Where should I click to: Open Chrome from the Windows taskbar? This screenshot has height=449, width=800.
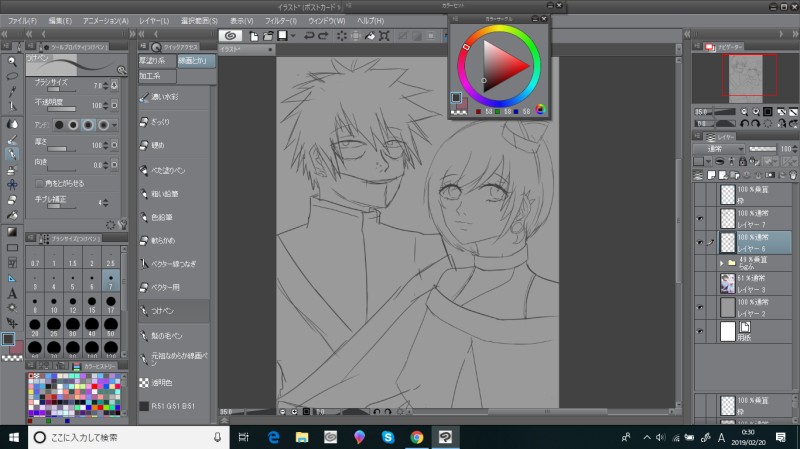[417, 437]
